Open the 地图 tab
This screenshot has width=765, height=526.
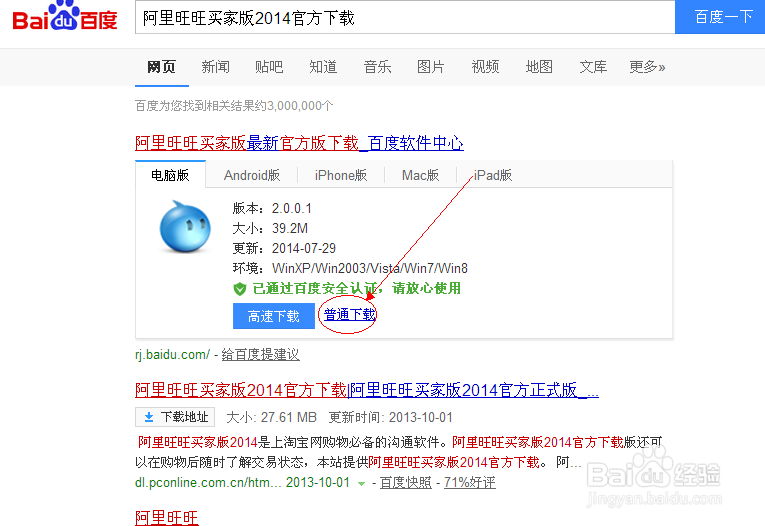point(539,67)
